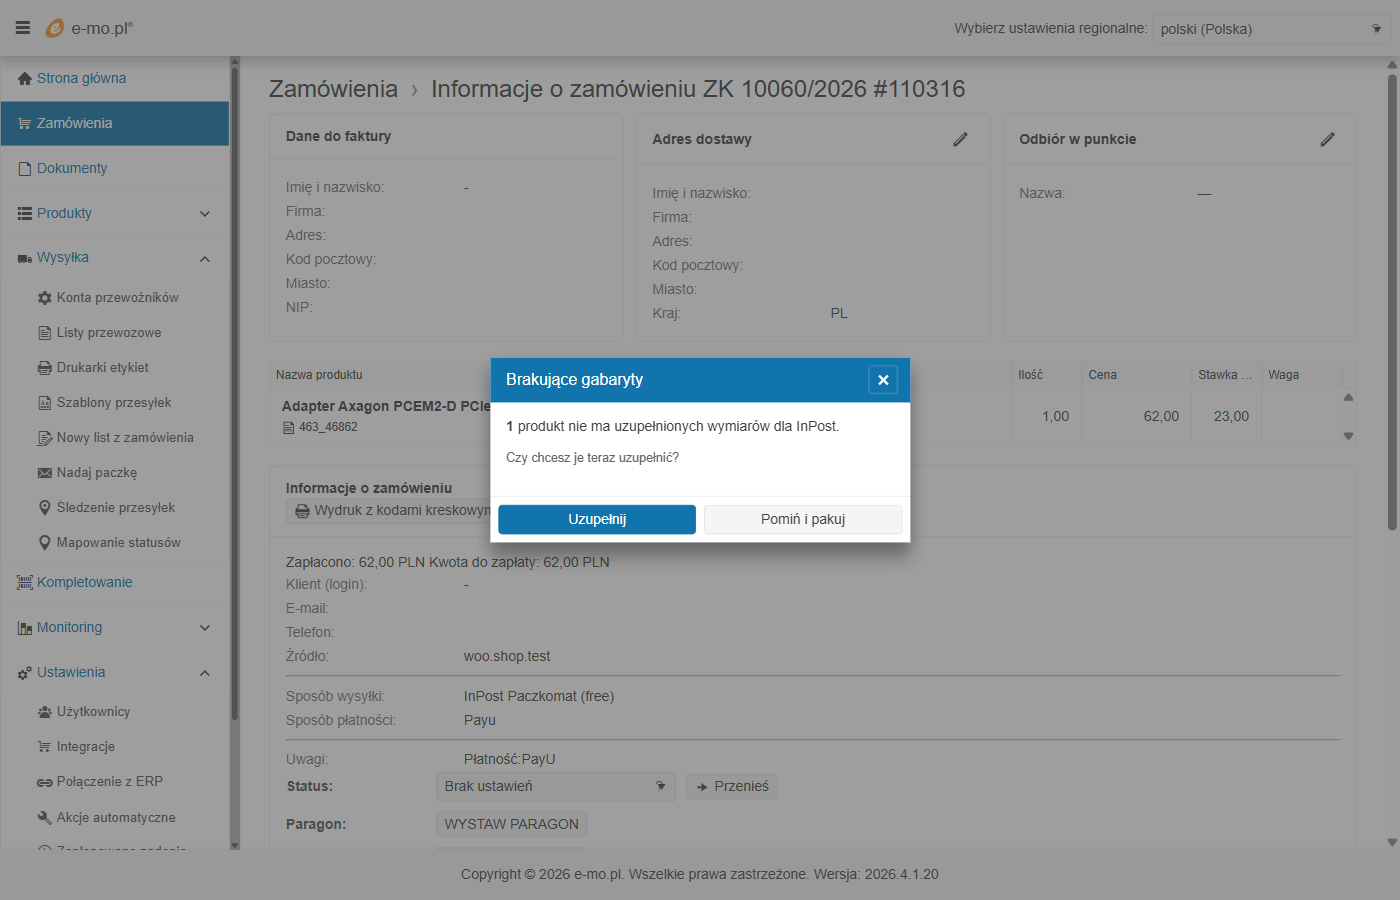Viewport: 1400px width, 900px height.
Task: Expand the Produkty menu section
Action: [x=205, y=214]
